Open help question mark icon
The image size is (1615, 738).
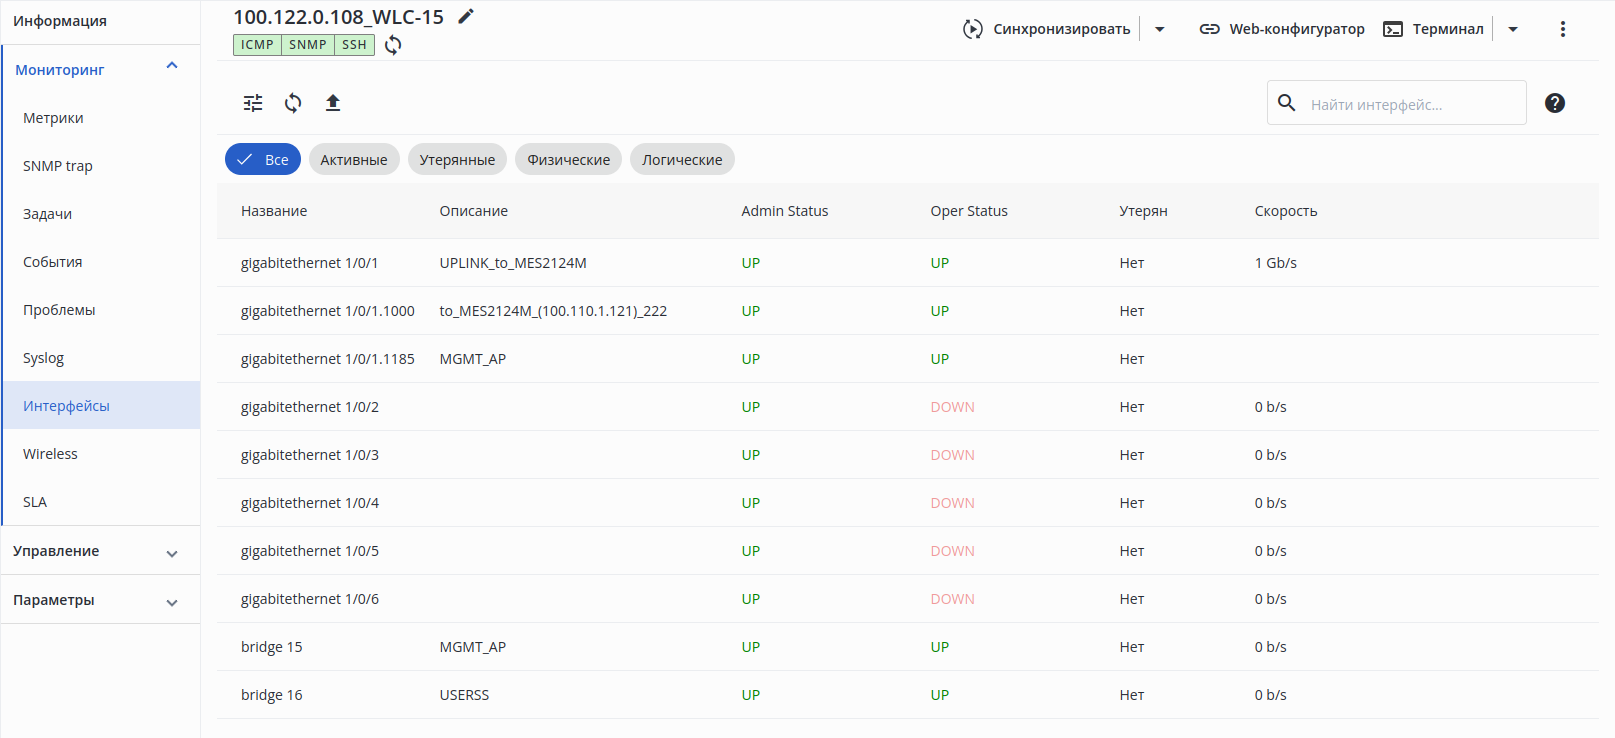[1555, 103]
